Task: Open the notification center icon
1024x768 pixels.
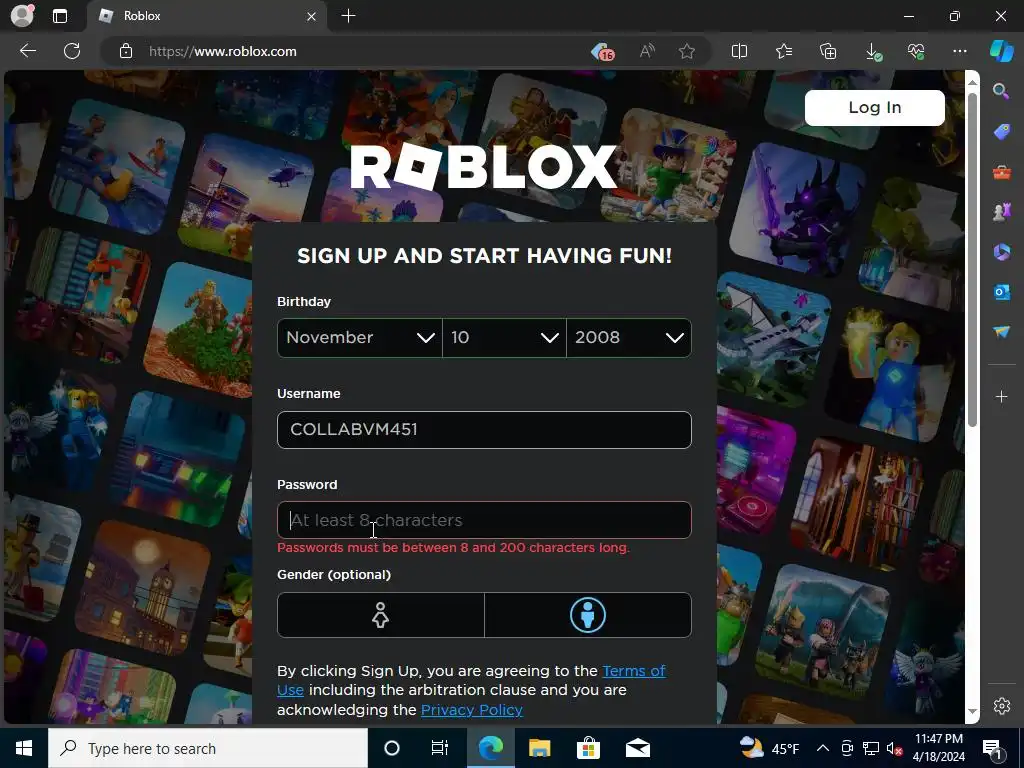Action: [993, 748]
